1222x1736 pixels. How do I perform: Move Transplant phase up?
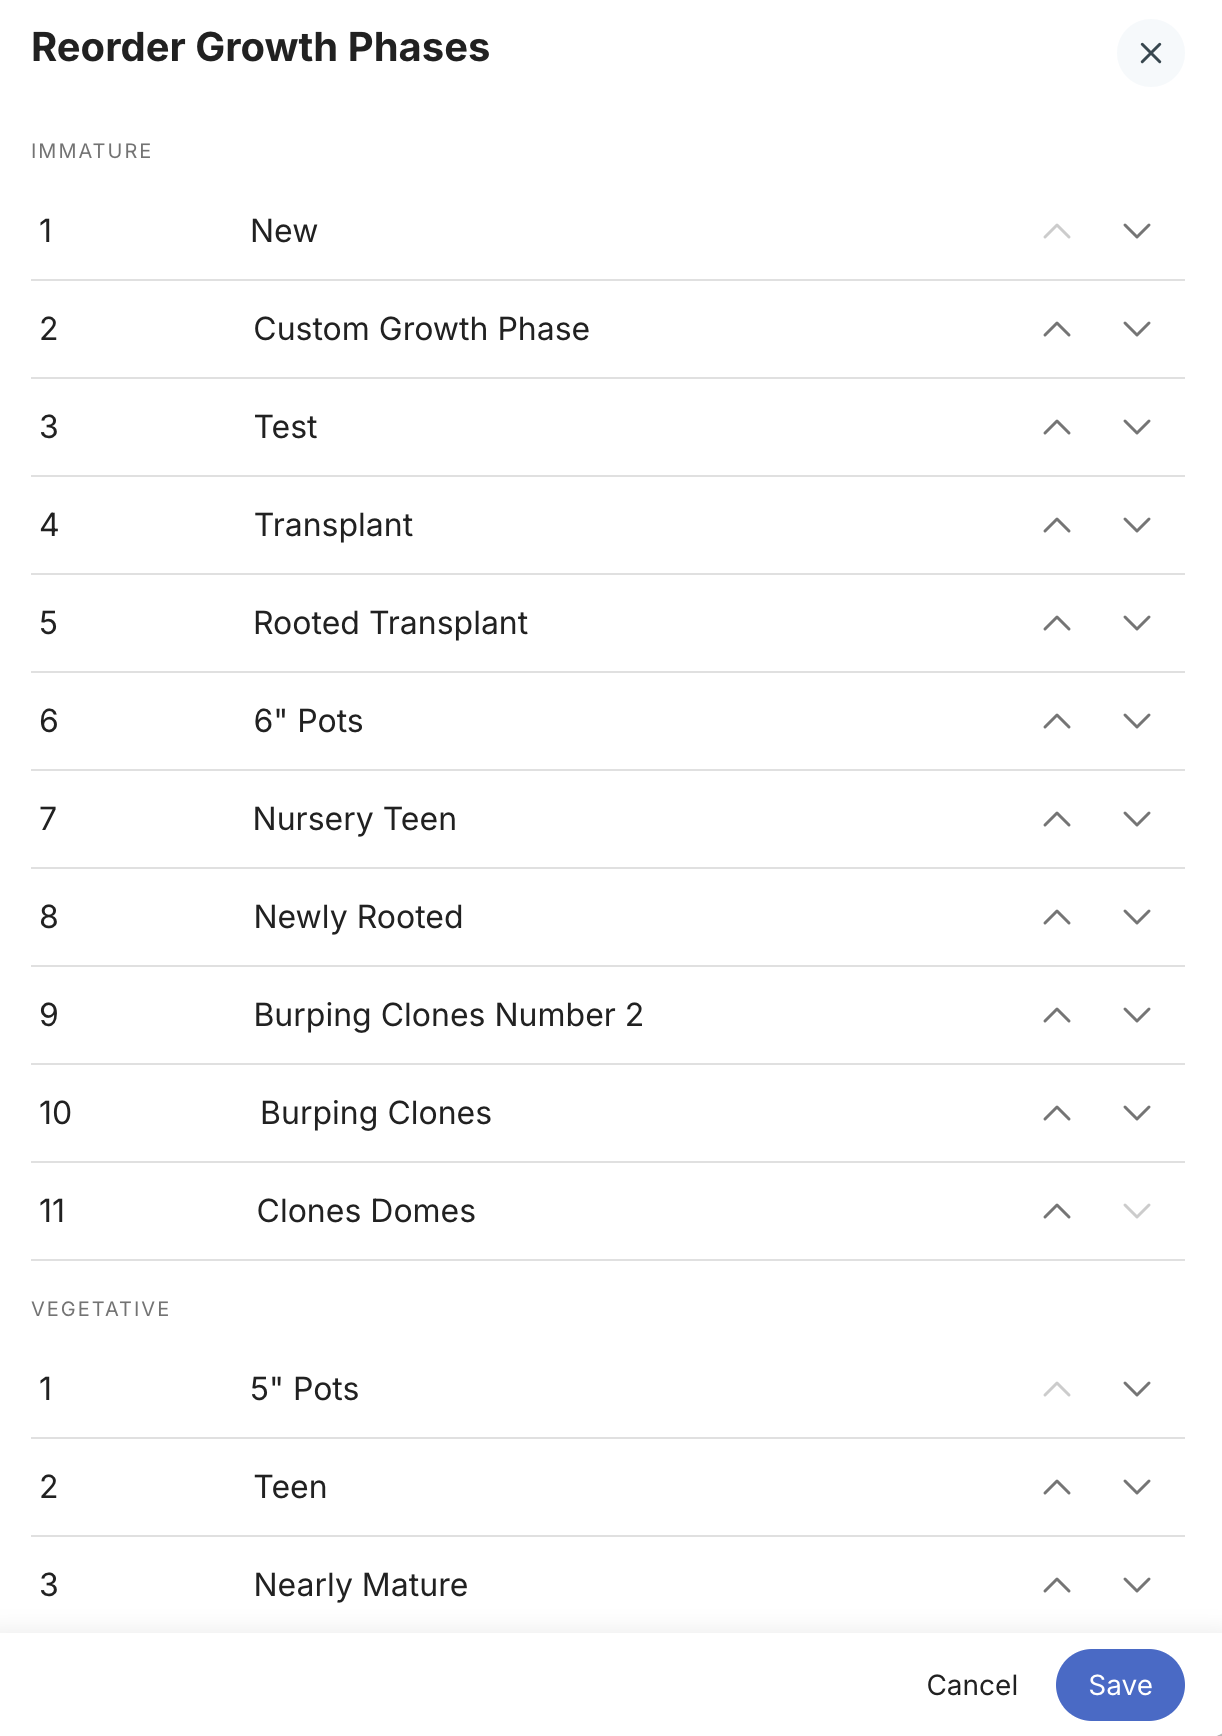click(1057, 525)
